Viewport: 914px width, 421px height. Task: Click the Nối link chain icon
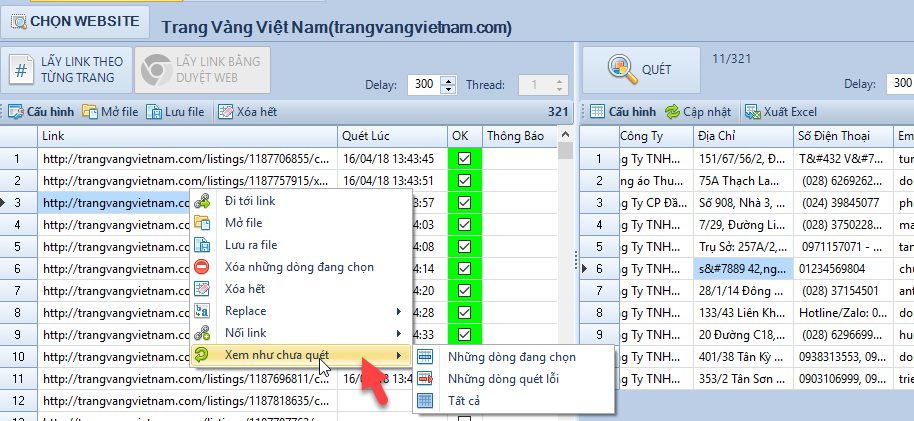(x=202, y=334)
